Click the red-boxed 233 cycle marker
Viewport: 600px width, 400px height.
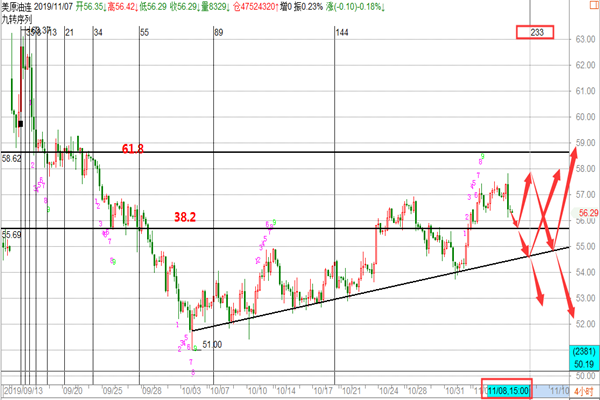pyautogui.click(x=535, y=33)
